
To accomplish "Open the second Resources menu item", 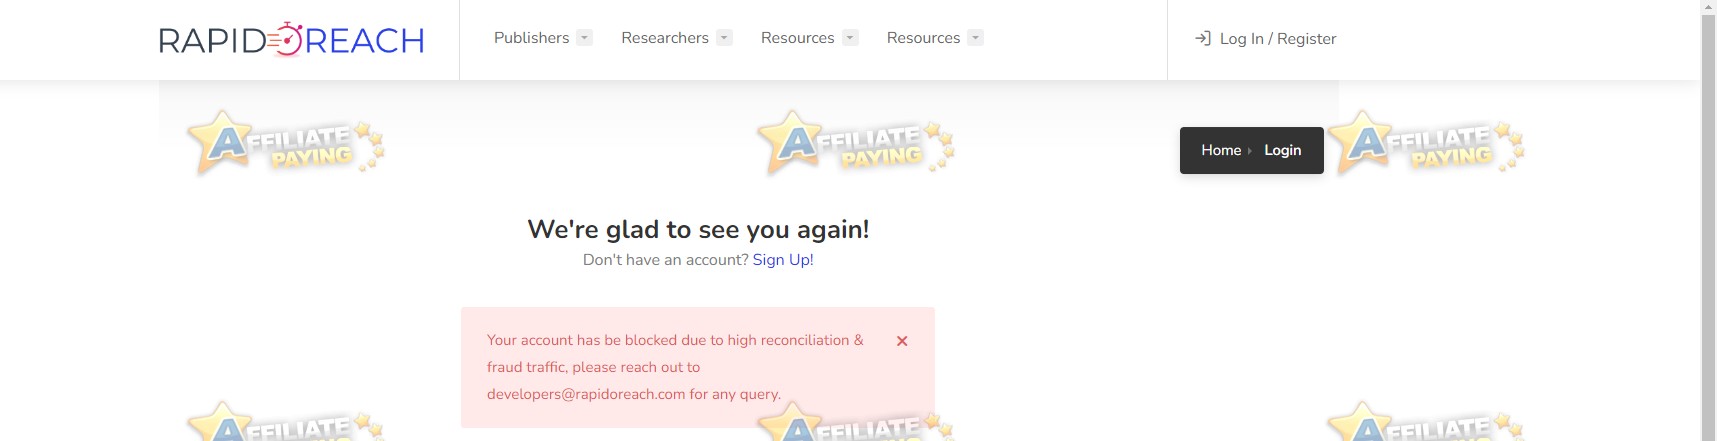I will tap(923, 38).
